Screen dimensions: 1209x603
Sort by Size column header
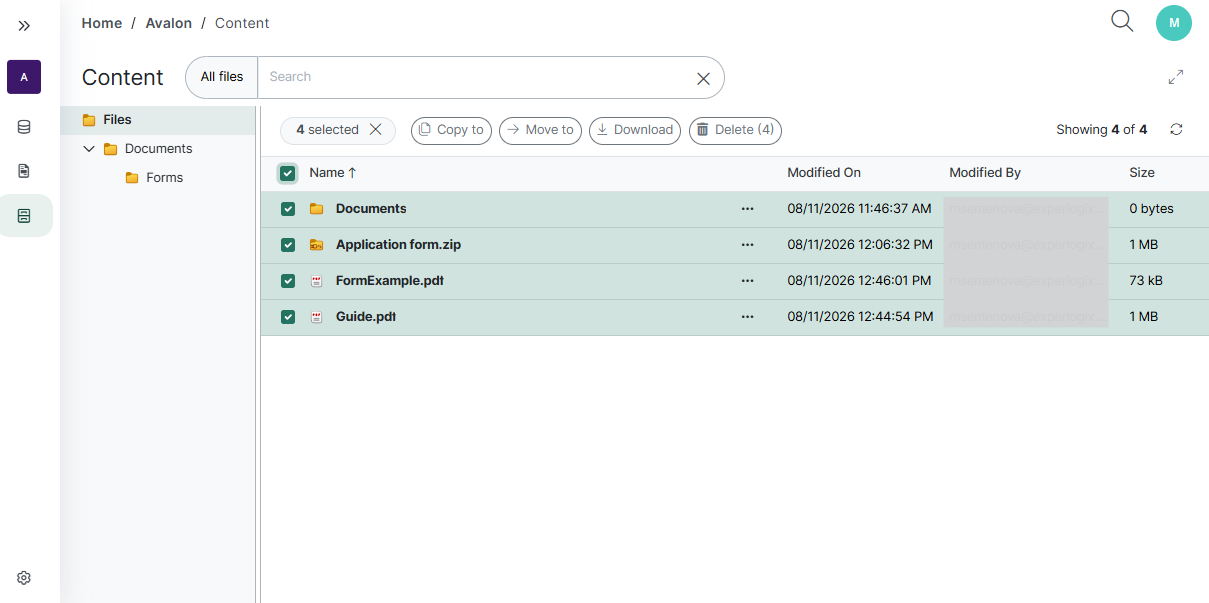click(1142, 173)
